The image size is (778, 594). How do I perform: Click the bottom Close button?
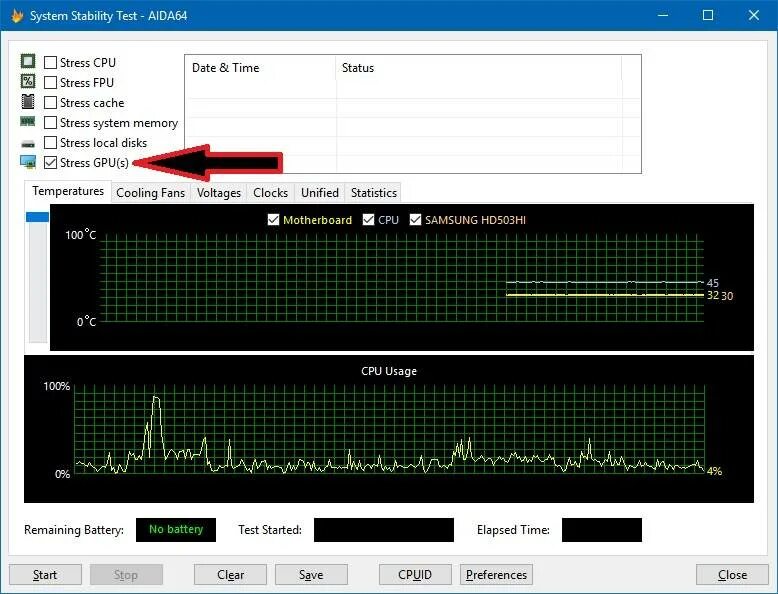pyautogui.click(x=732, y=575)
